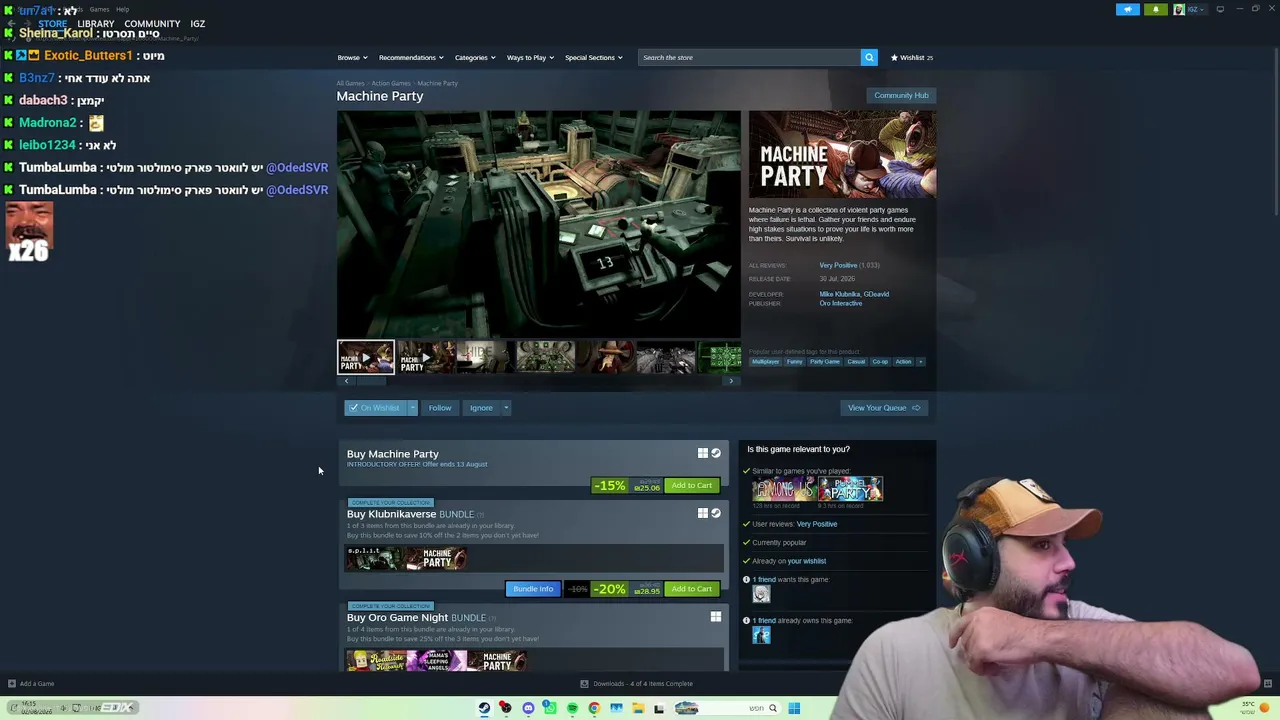
Task: Open the Ignore options dropdown arrow
Action: (x=506, y=408)
